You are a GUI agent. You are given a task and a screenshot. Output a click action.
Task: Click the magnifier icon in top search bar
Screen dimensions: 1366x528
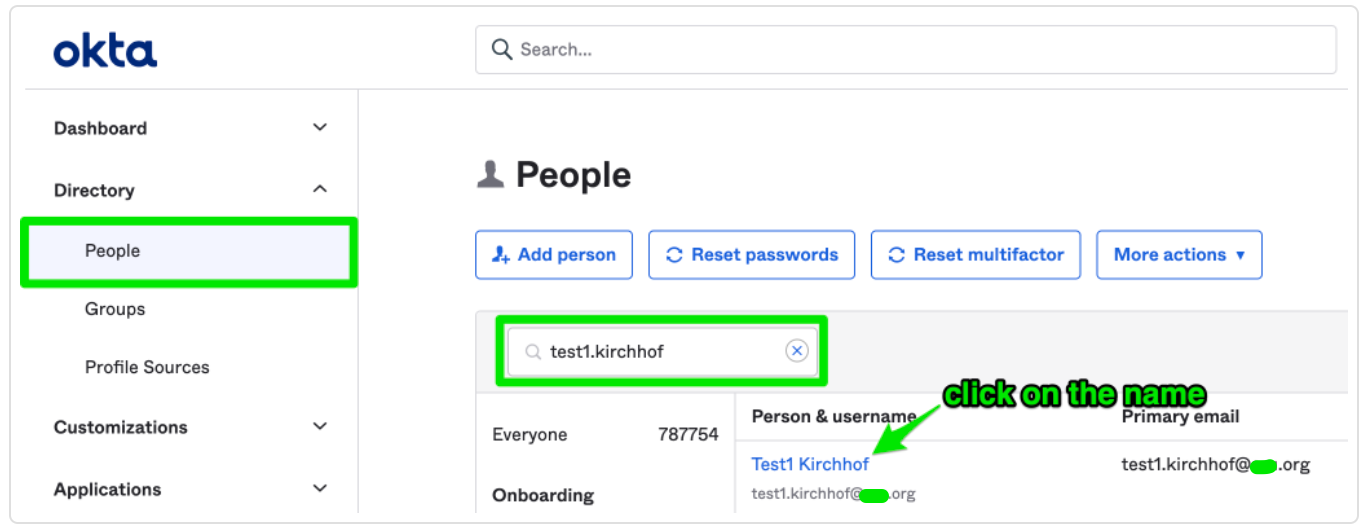502,49
